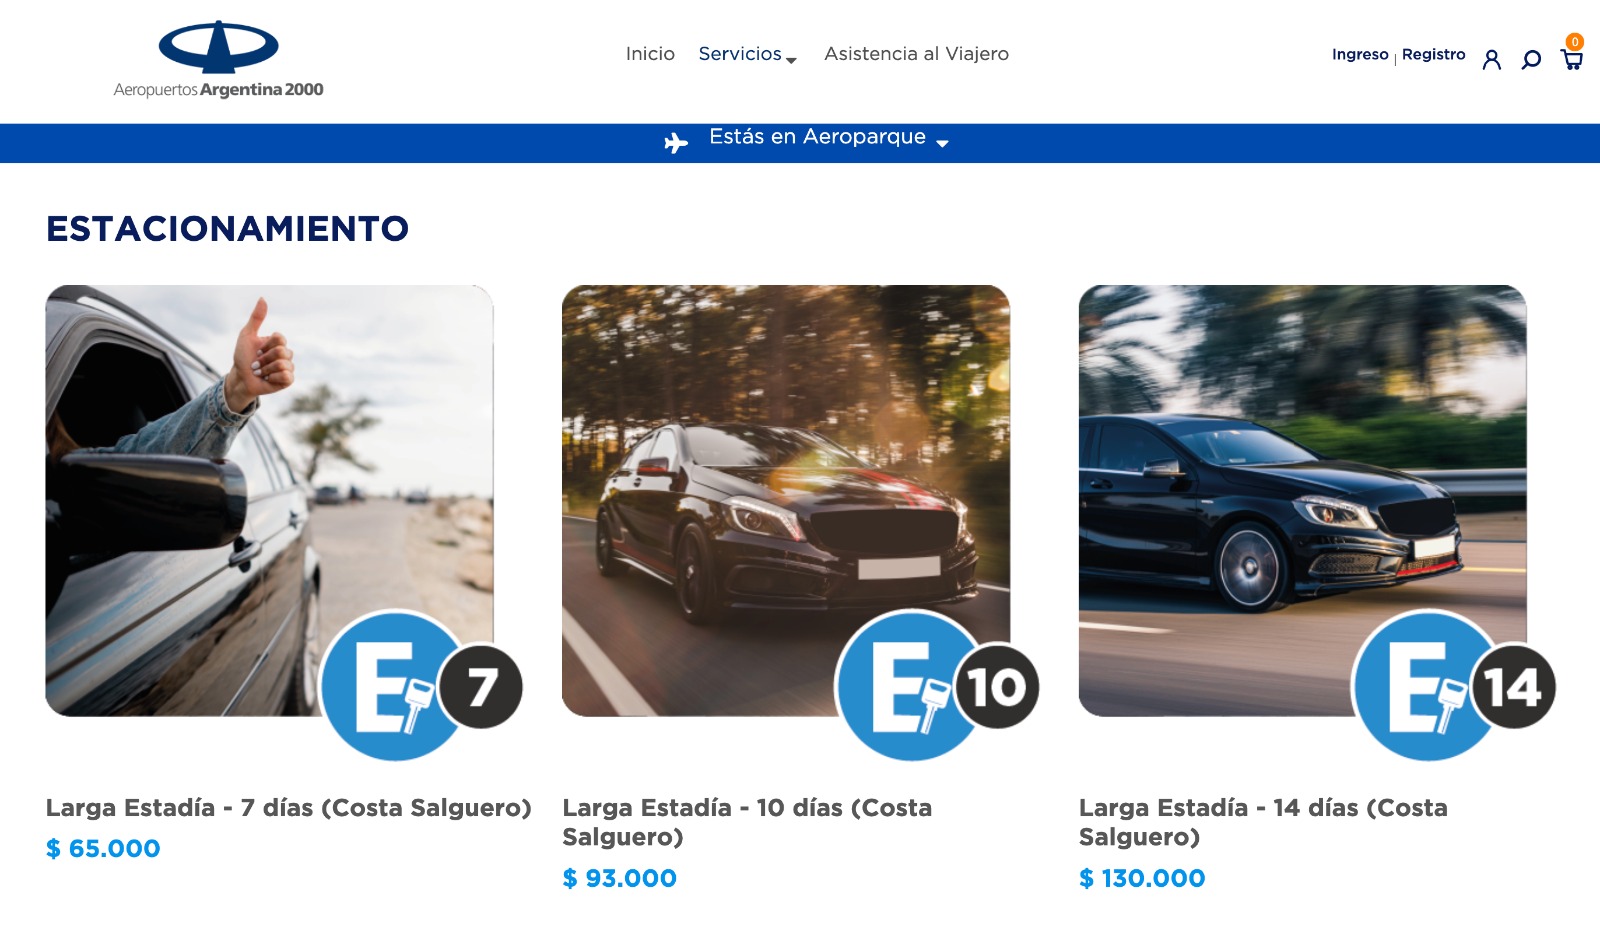Open Larga Estadía 7 días product title
The width and height of the screenshot is (1600, 927).
coord(288,808)
